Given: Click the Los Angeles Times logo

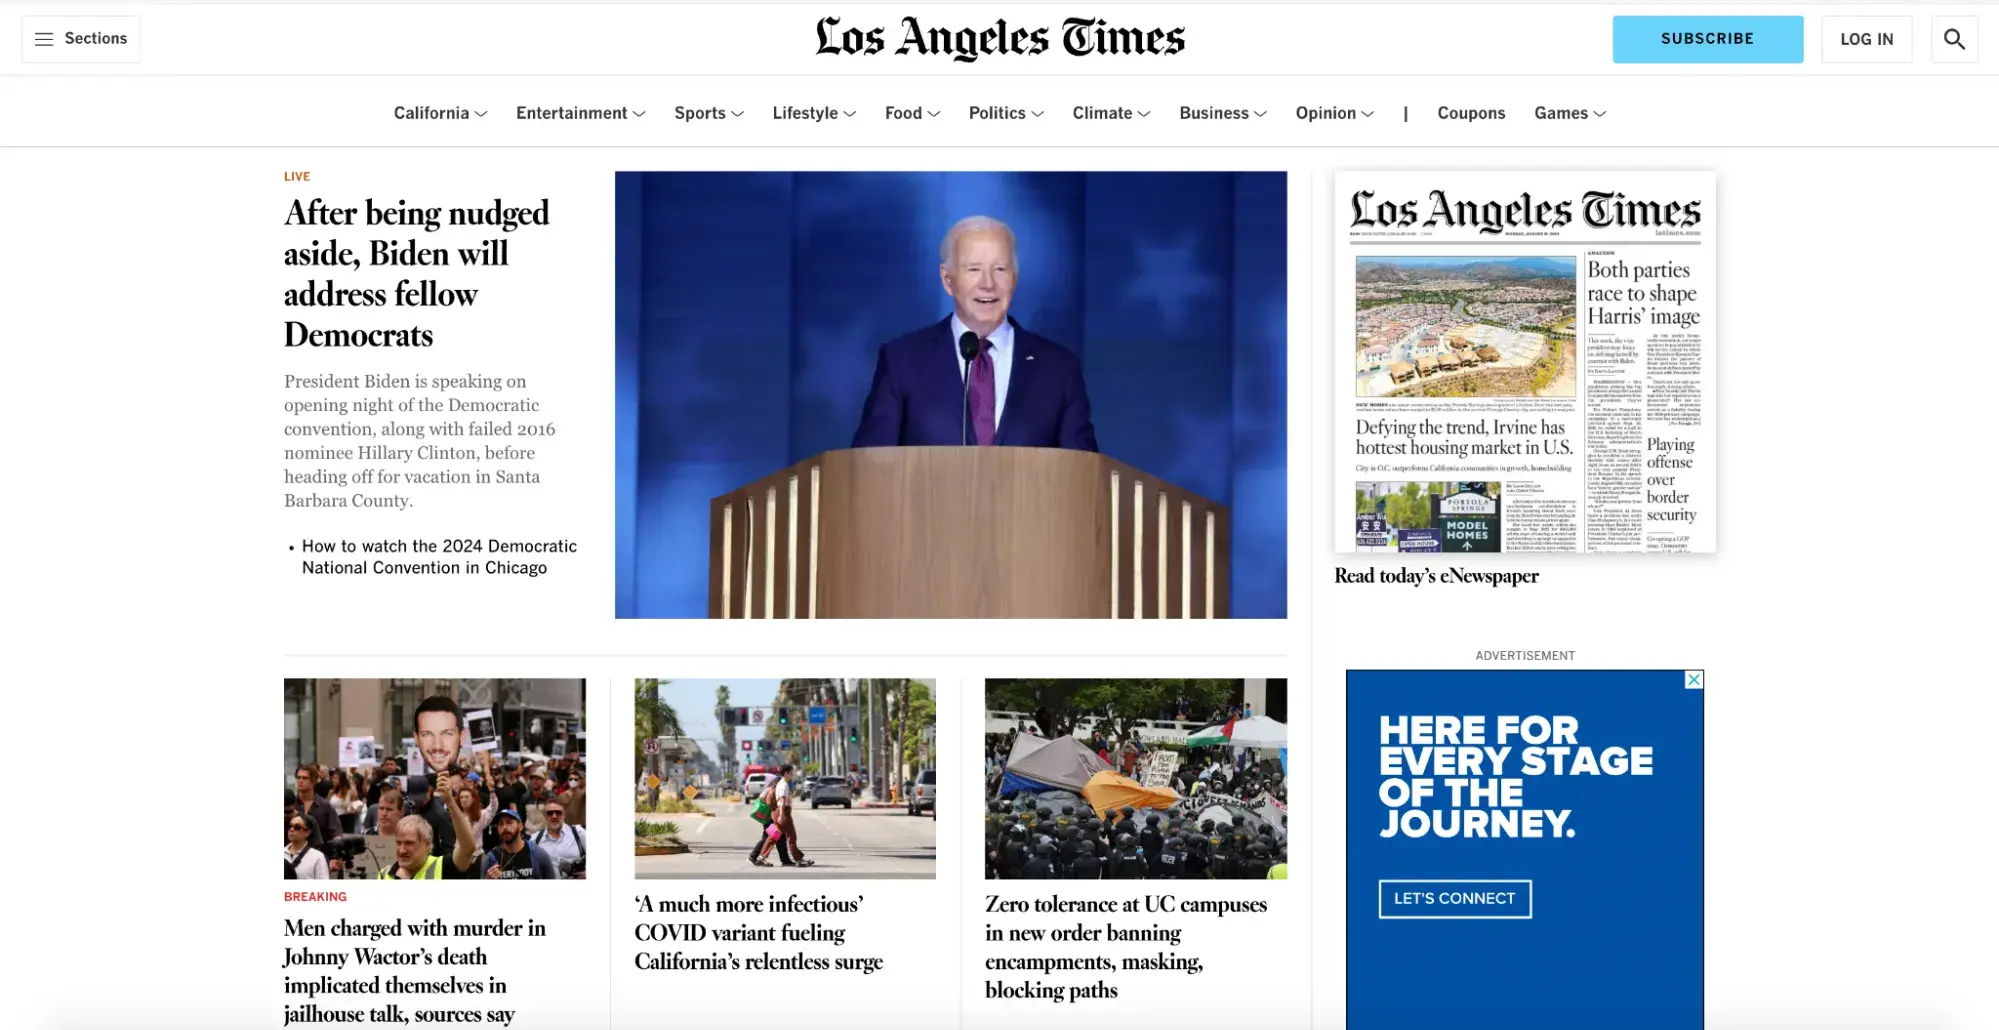Looking at the screenshot, I should pyautogui.click(x=999, y=39).
